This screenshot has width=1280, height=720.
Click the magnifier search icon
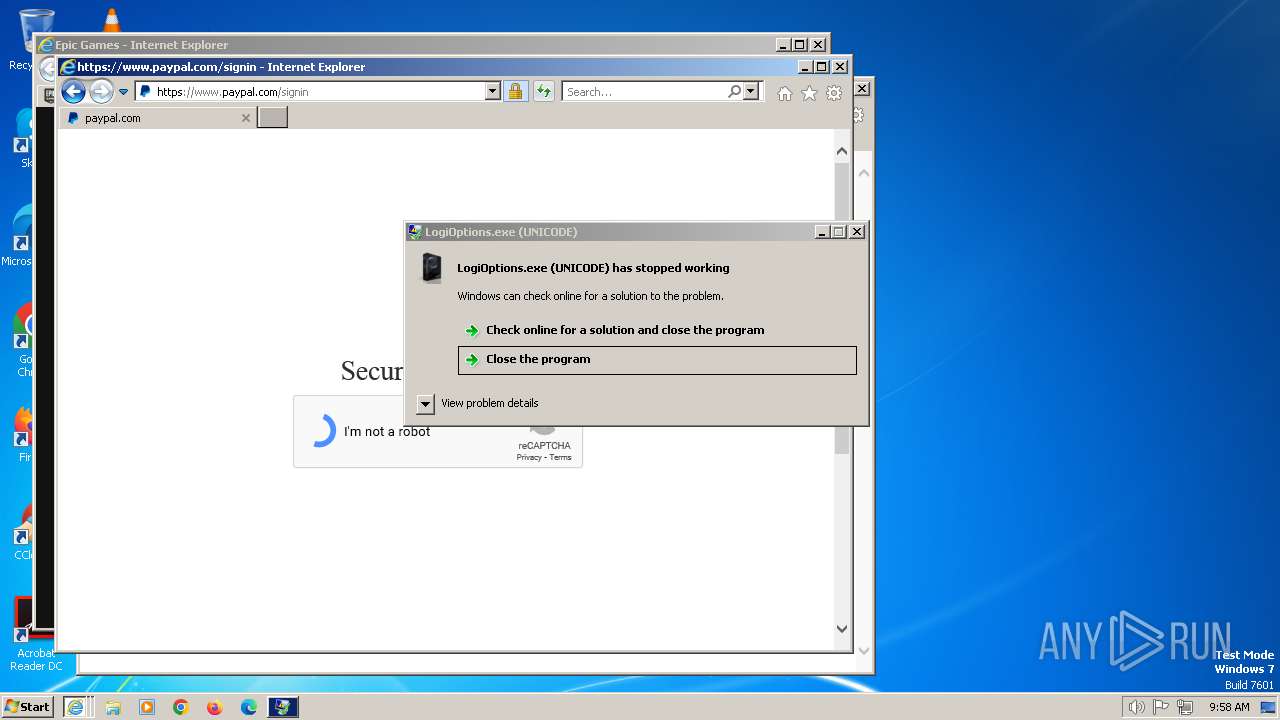735,92
